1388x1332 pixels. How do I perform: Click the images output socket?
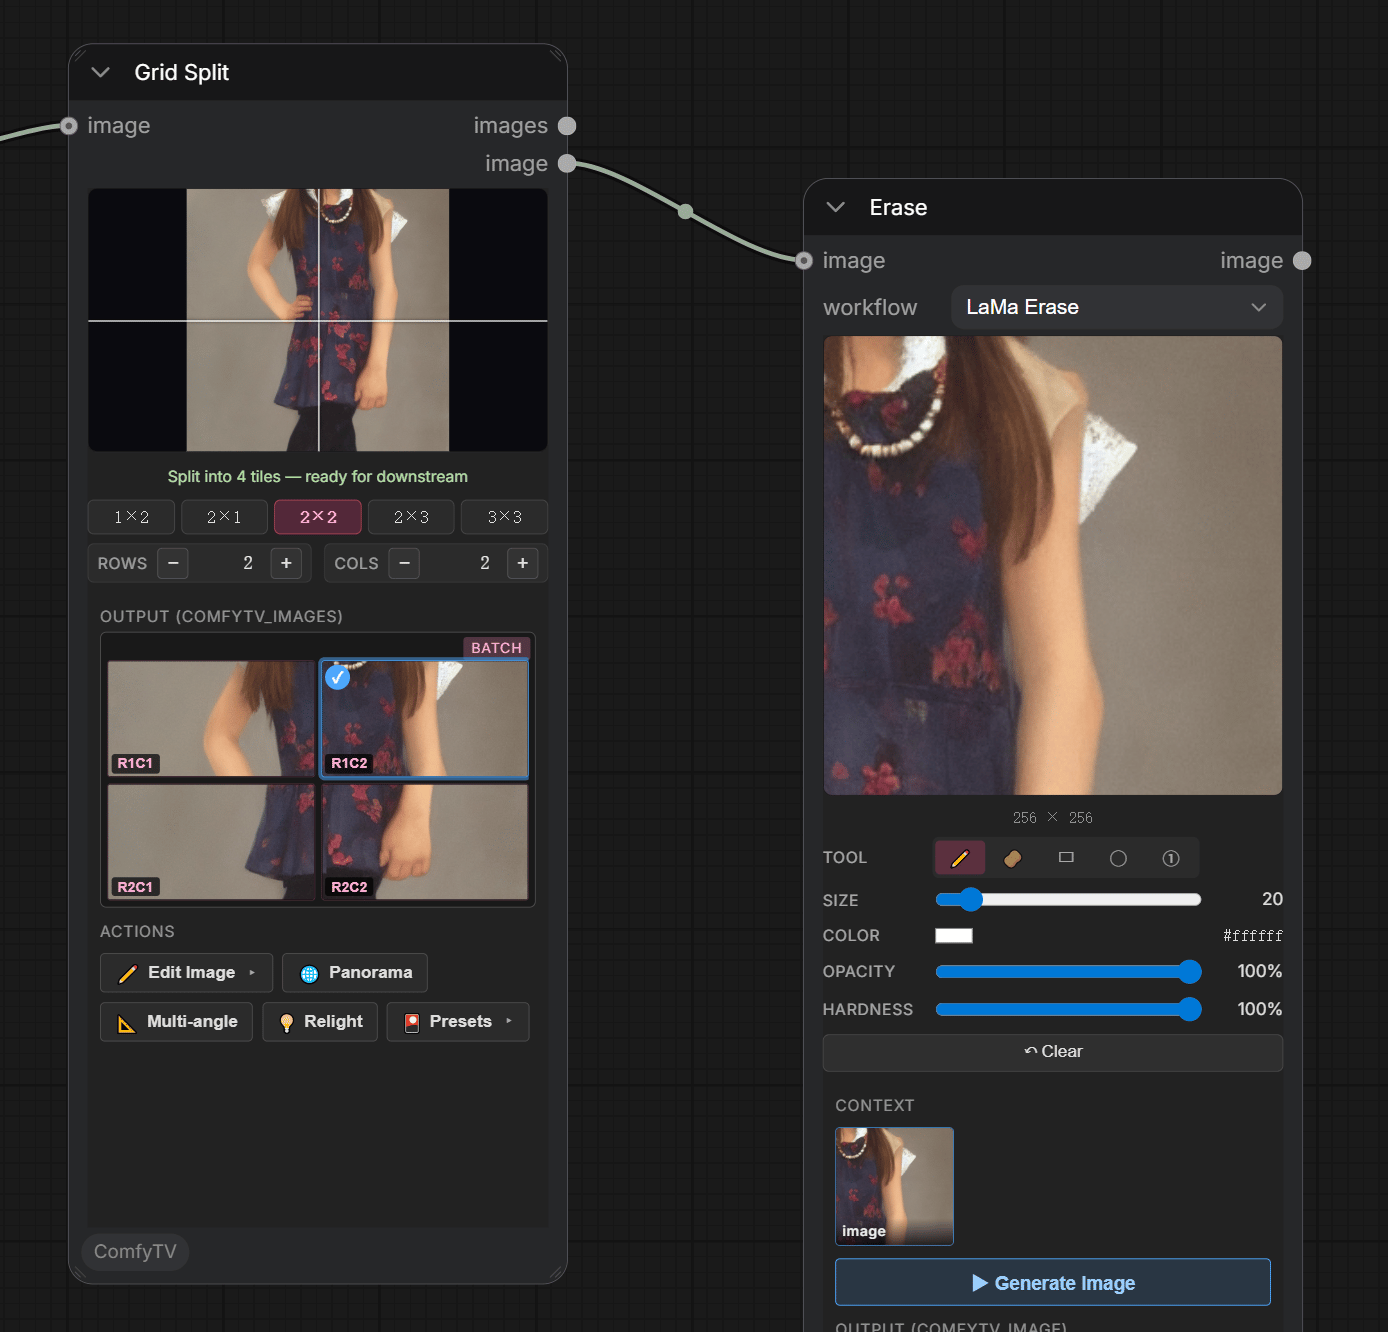click(x=567, y=126)
